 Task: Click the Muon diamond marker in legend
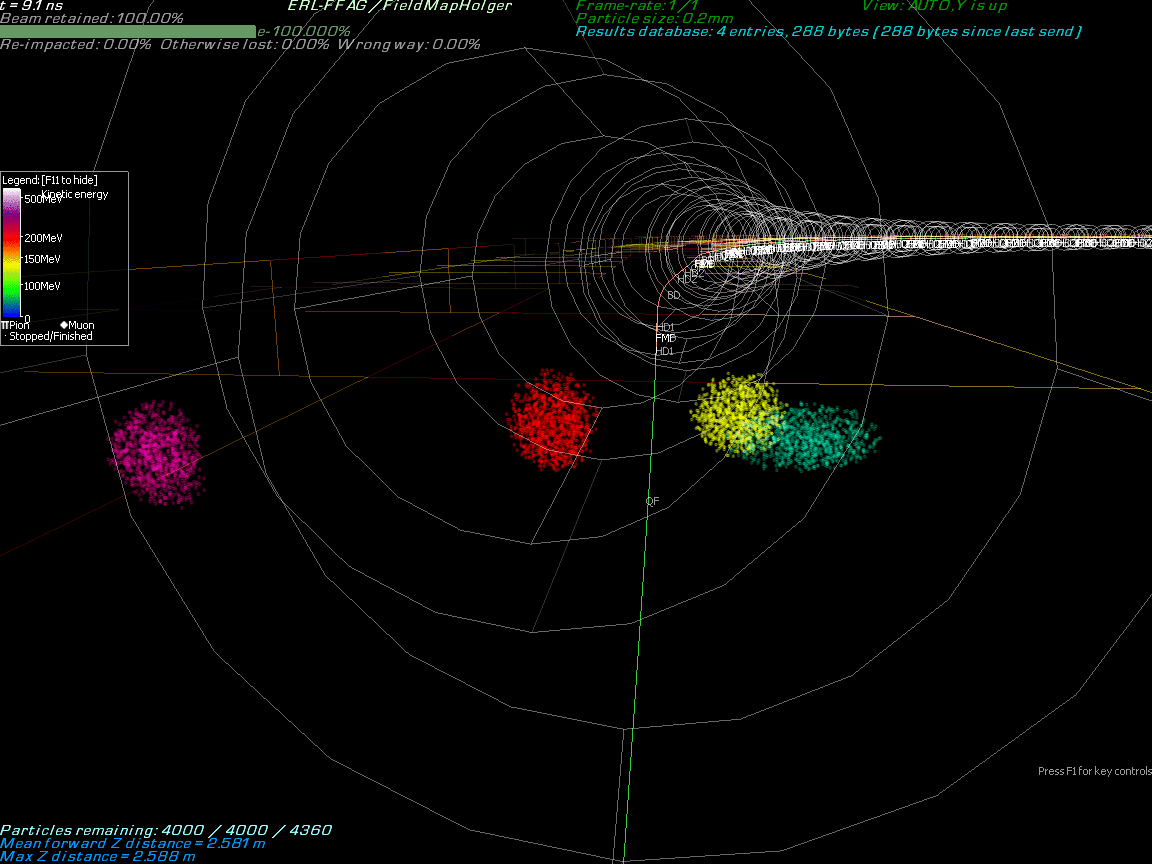pos(64,325)
